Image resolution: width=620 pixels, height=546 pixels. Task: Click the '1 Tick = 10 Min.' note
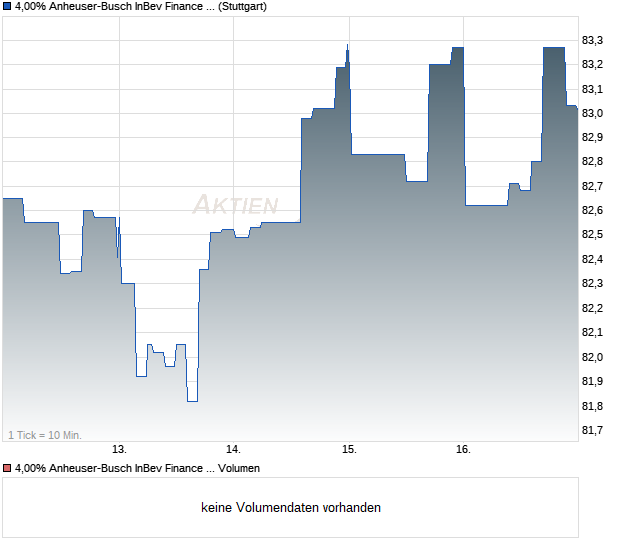click(x=45, y=435)
